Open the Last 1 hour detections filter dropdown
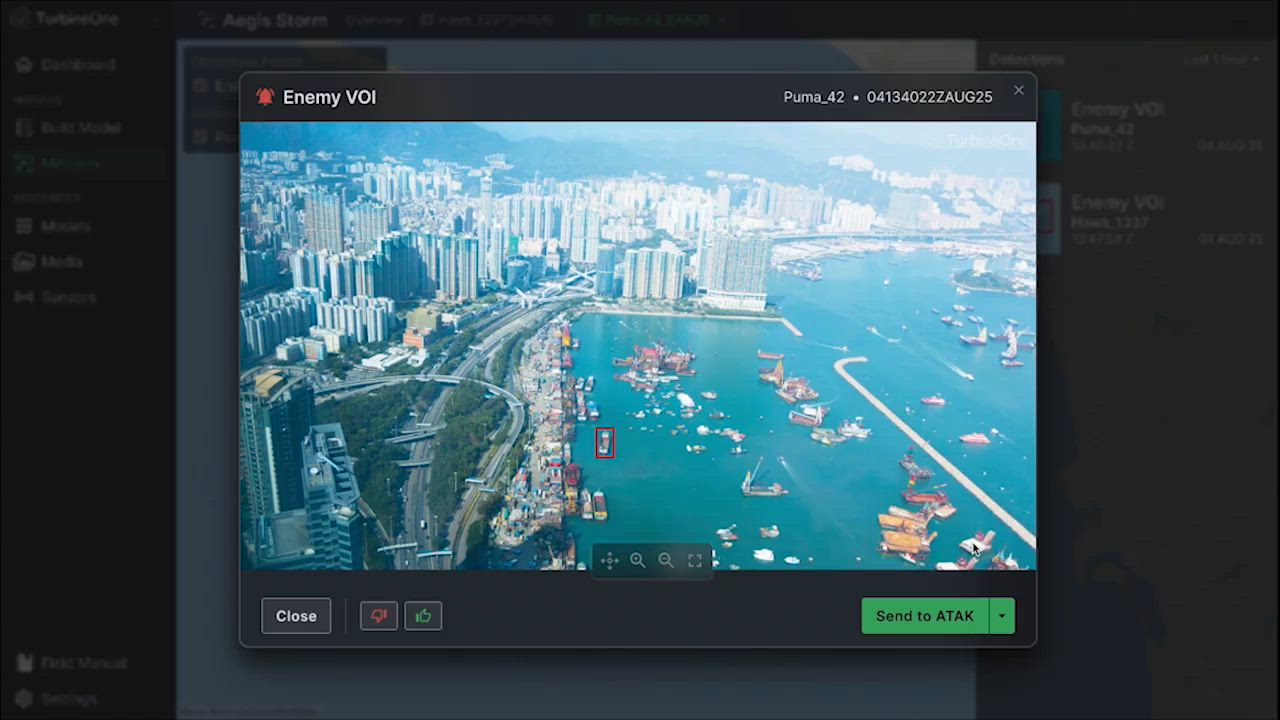 pyautogui.click(x=1222, y=59)
